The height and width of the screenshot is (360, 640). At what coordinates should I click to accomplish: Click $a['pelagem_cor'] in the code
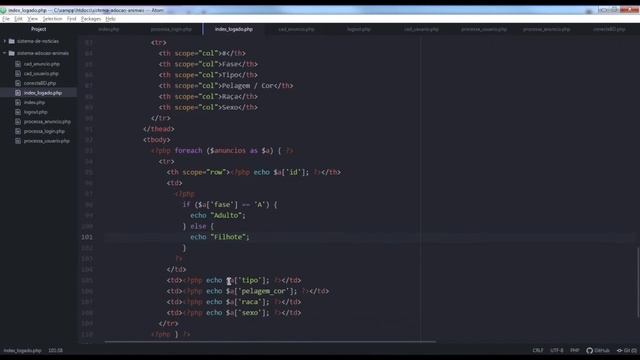click(x=261, y=291)
